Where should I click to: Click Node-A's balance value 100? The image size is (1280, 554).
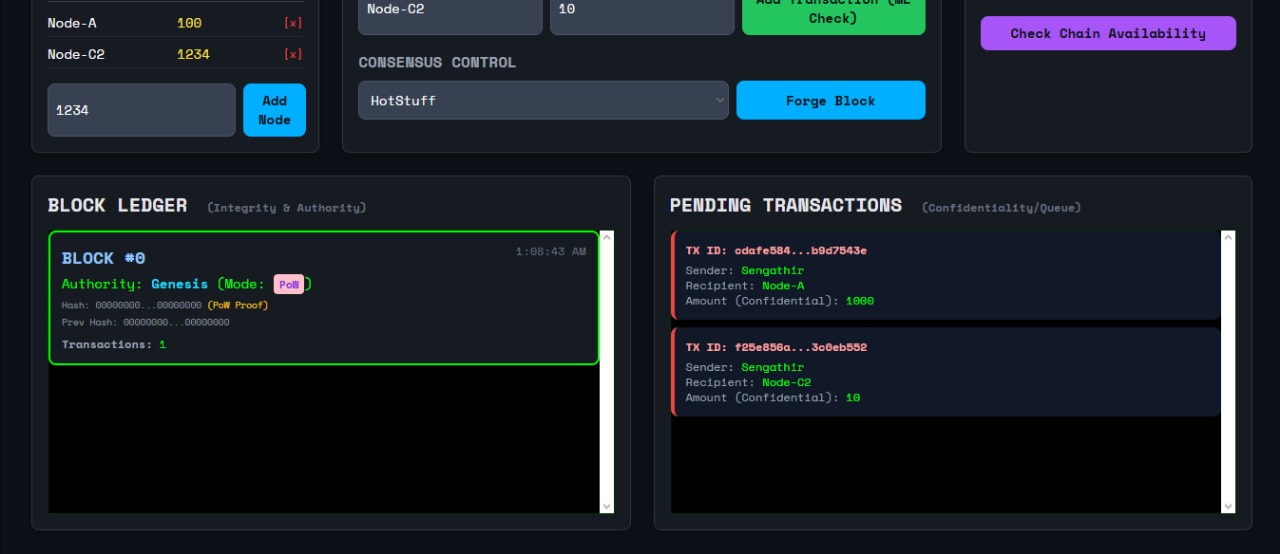tap(189, 23)
